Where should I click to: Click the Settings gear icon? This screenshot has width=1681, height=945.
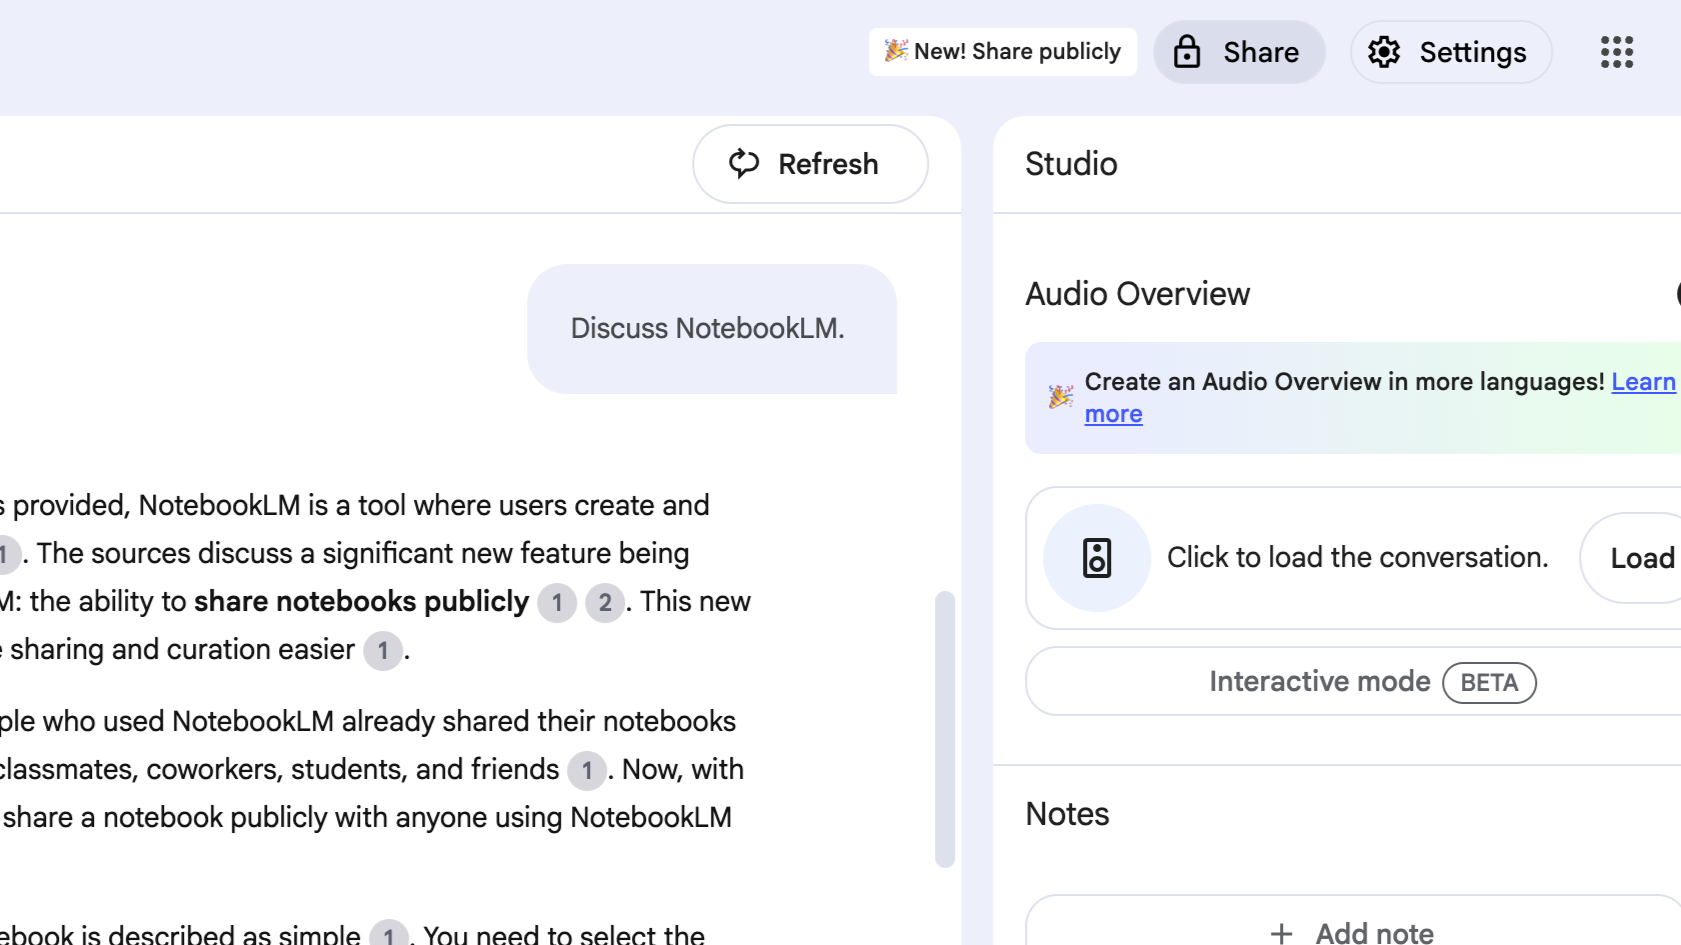[x=1384, y=52]
